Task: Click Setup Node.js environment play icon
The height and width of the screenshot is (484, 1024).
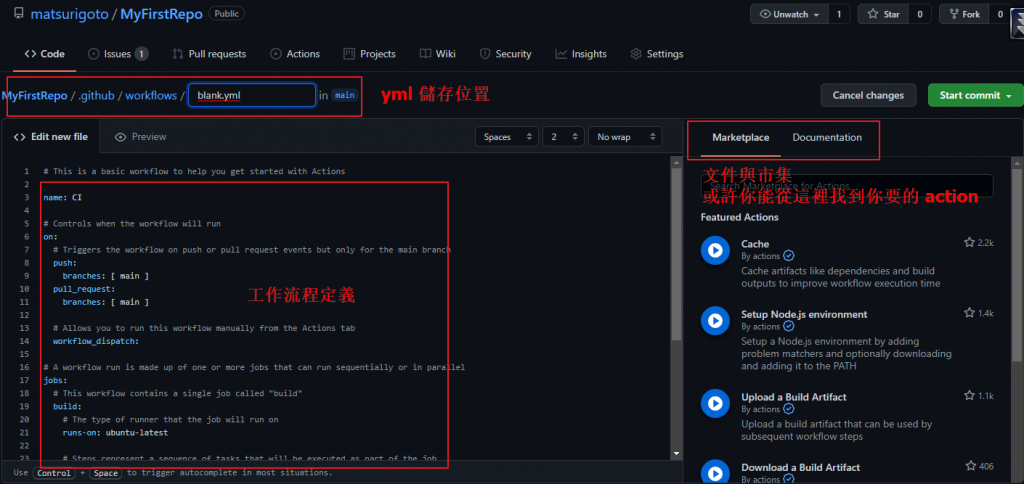Action: click(x=715, y=321)
